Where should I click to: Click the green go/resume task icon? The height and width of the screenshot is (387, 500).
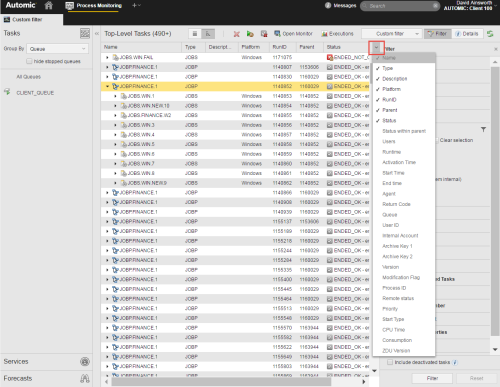click(x=250, y=34)
